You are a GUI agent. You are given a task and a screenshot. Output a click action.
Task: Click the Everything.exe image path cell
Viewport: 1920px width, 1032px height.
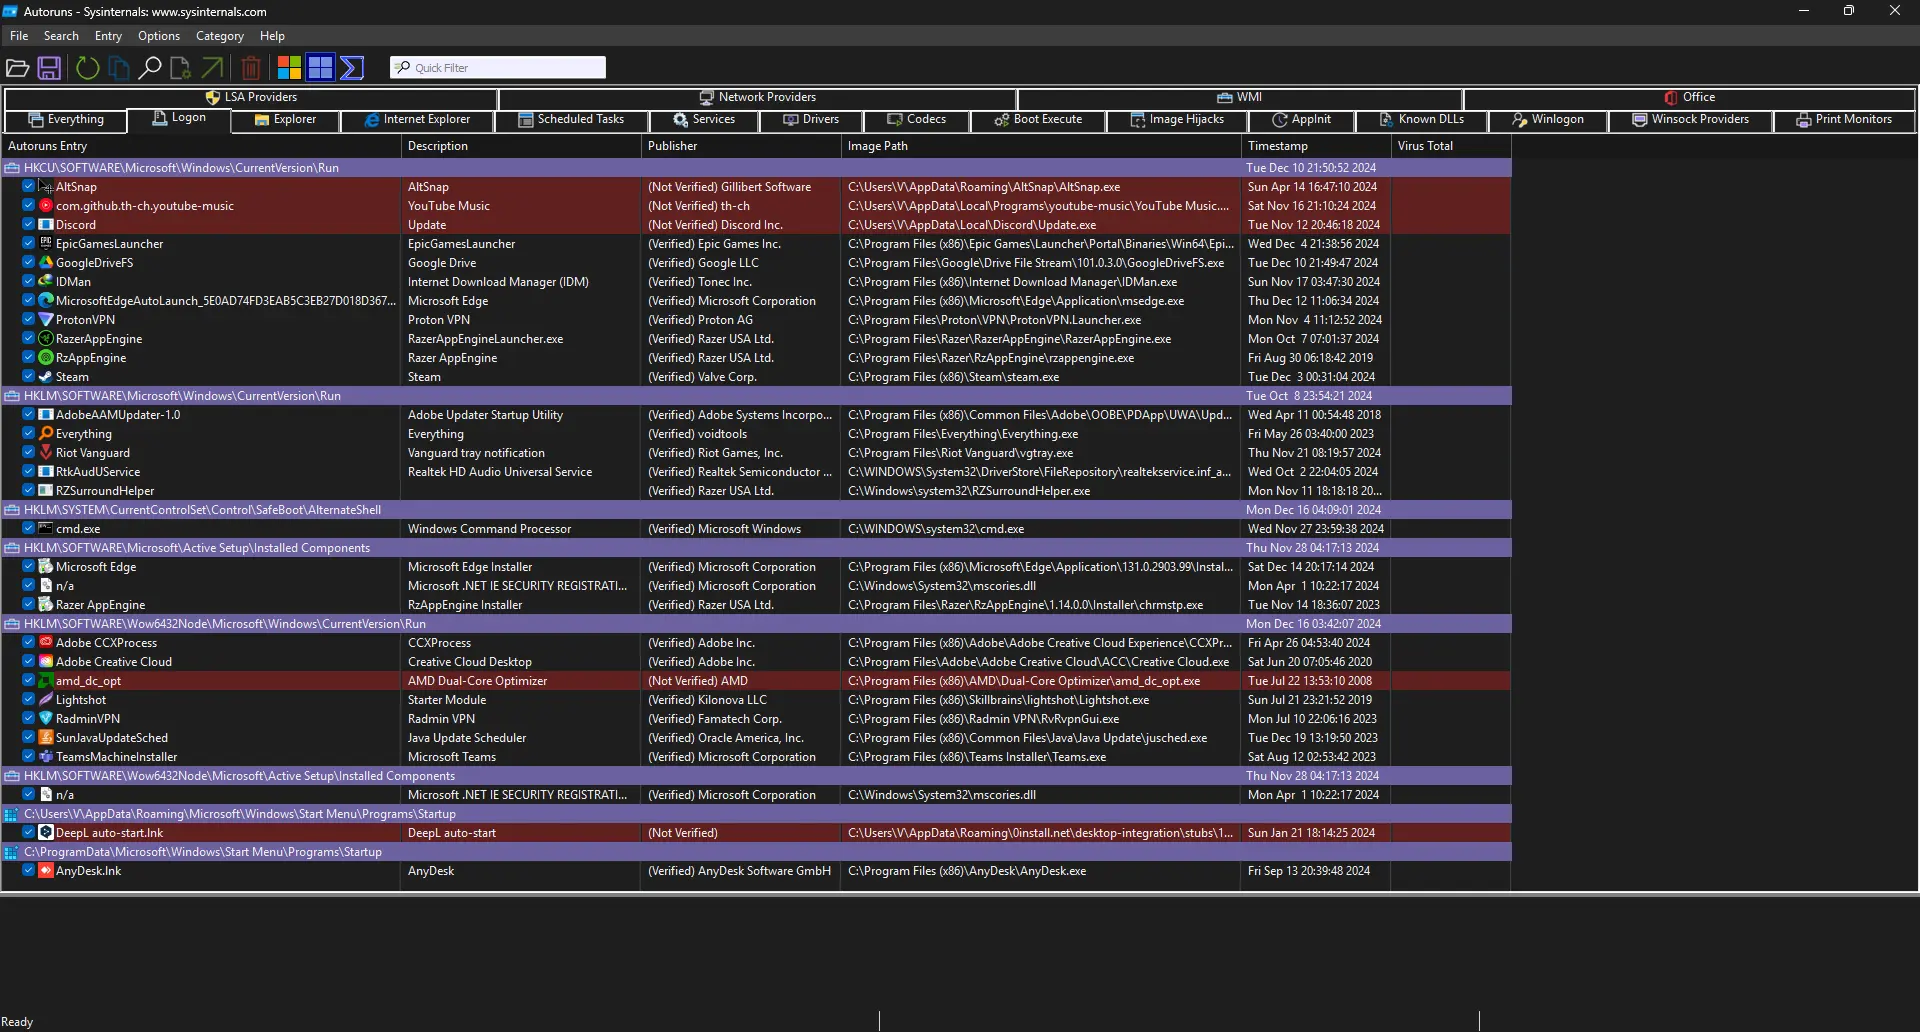[x=963, y=434]
